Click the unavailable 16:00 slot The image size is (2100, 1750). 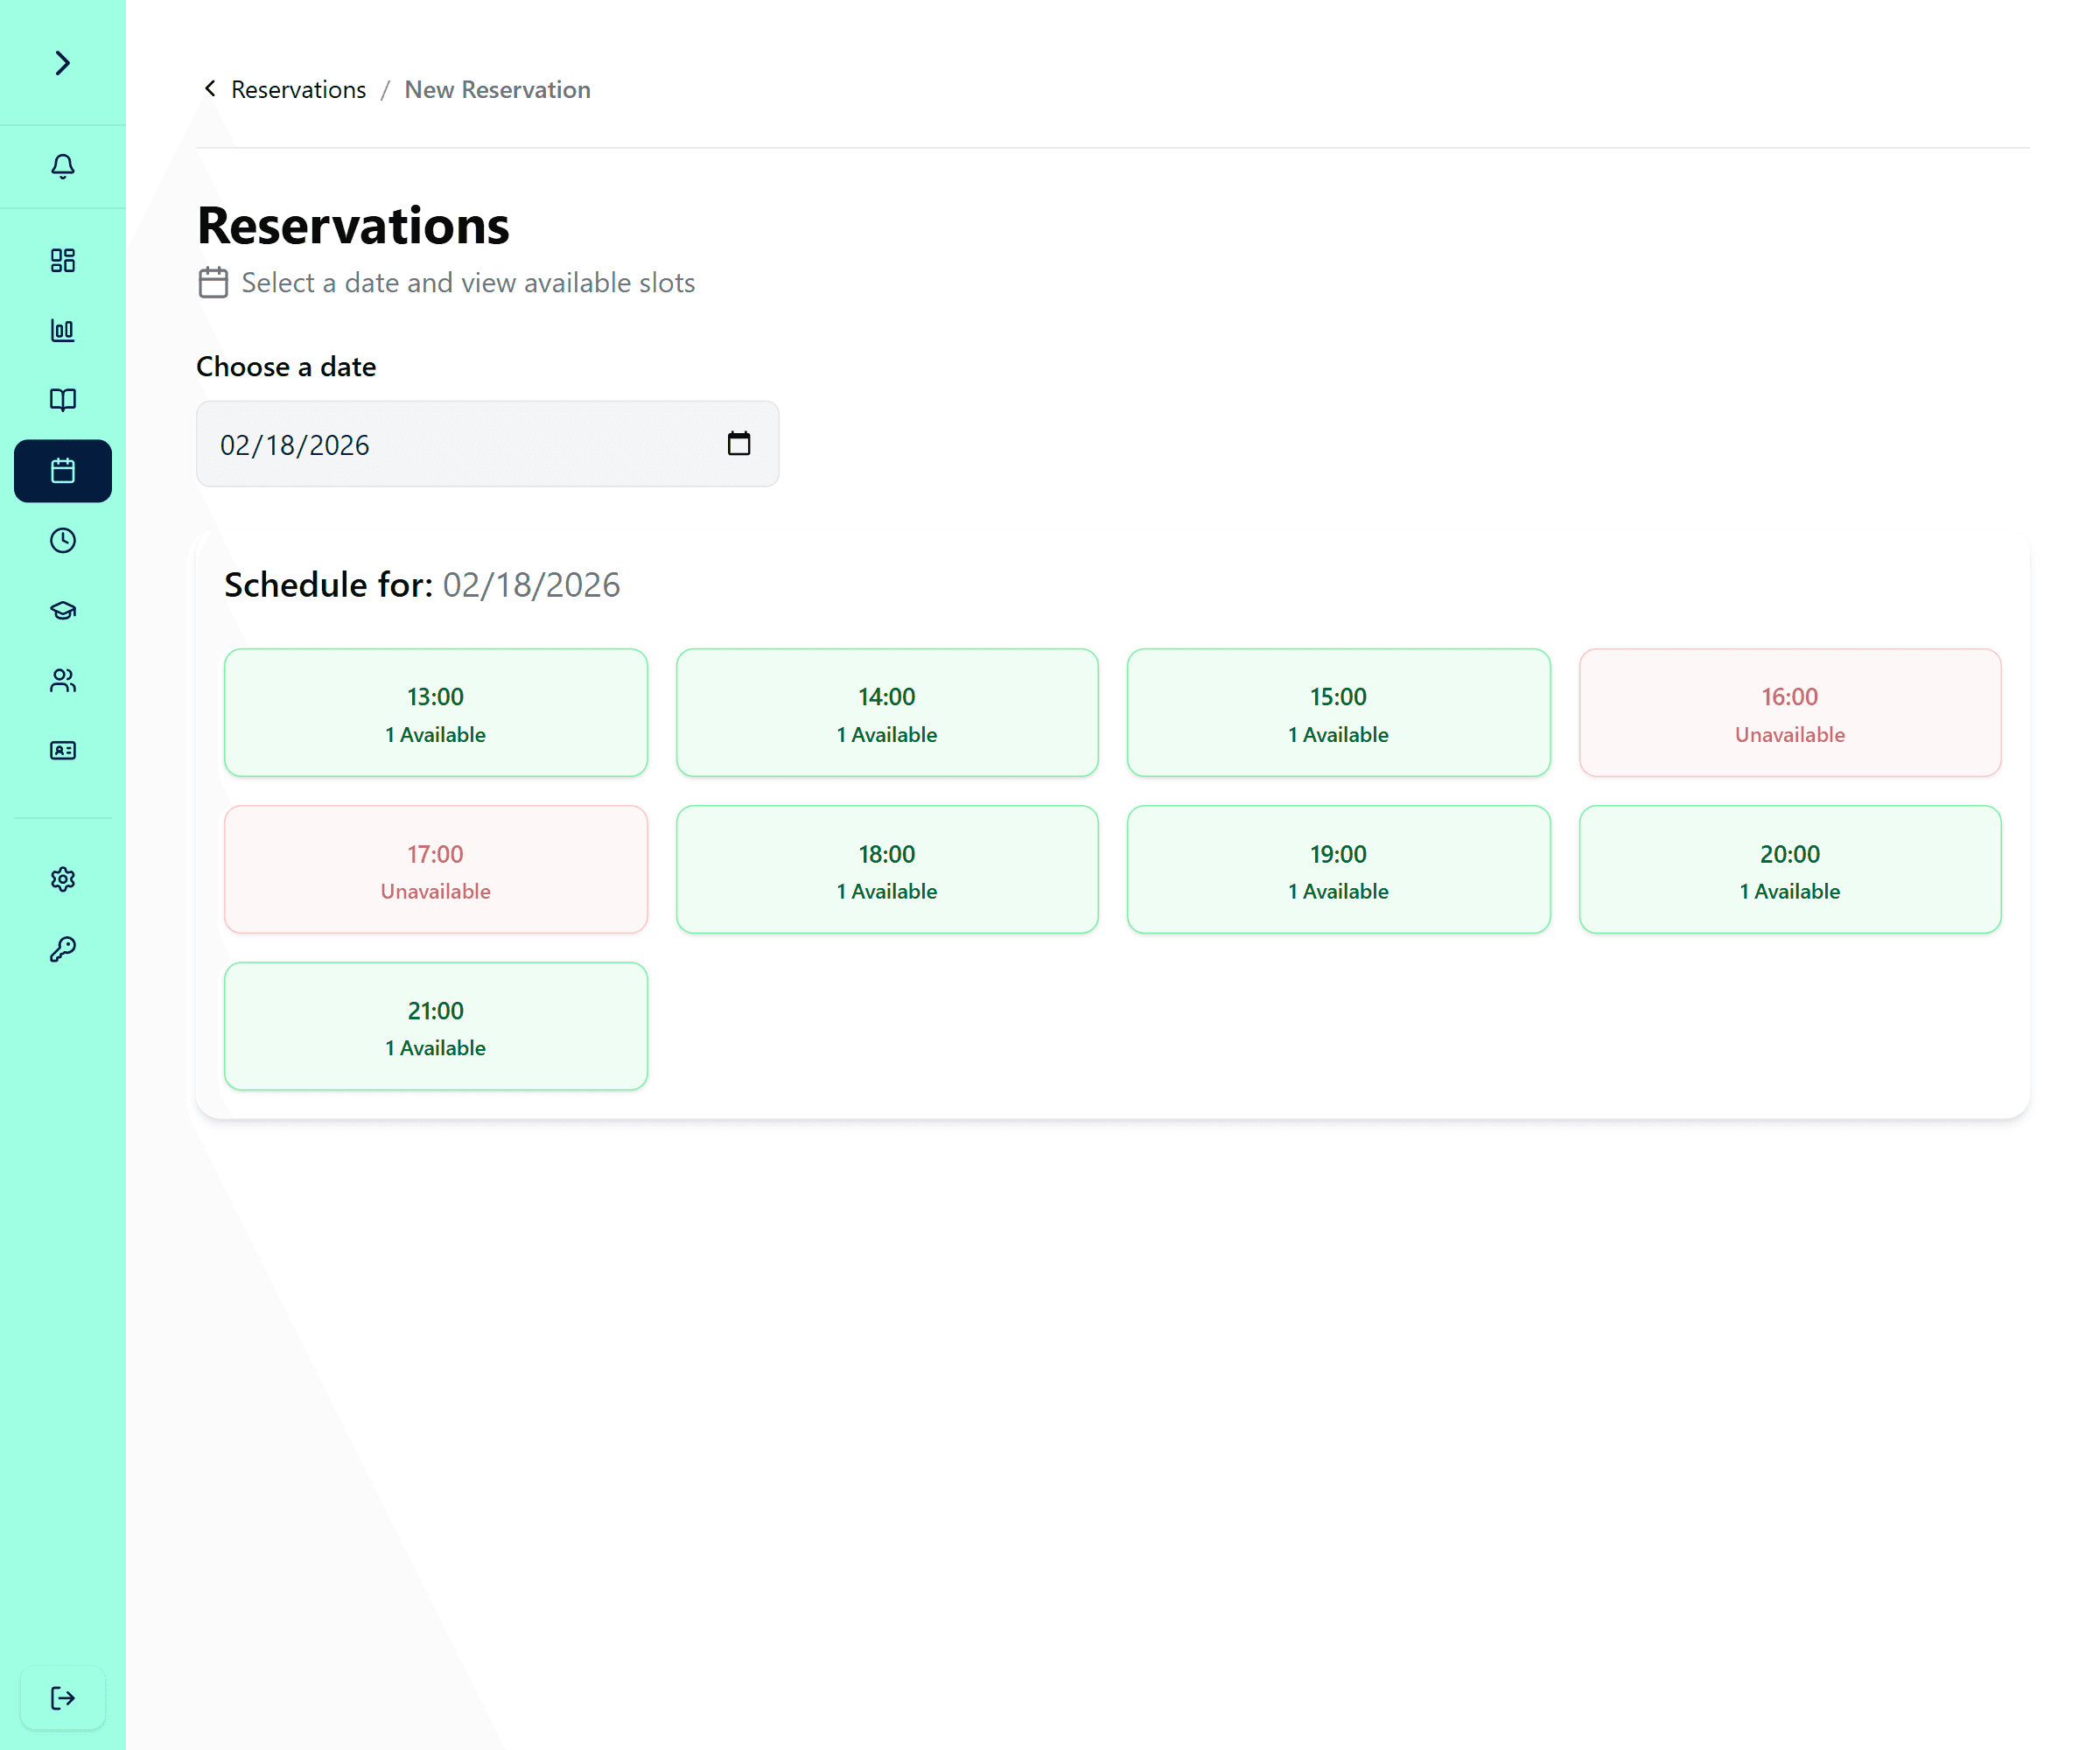point(1789,713)
